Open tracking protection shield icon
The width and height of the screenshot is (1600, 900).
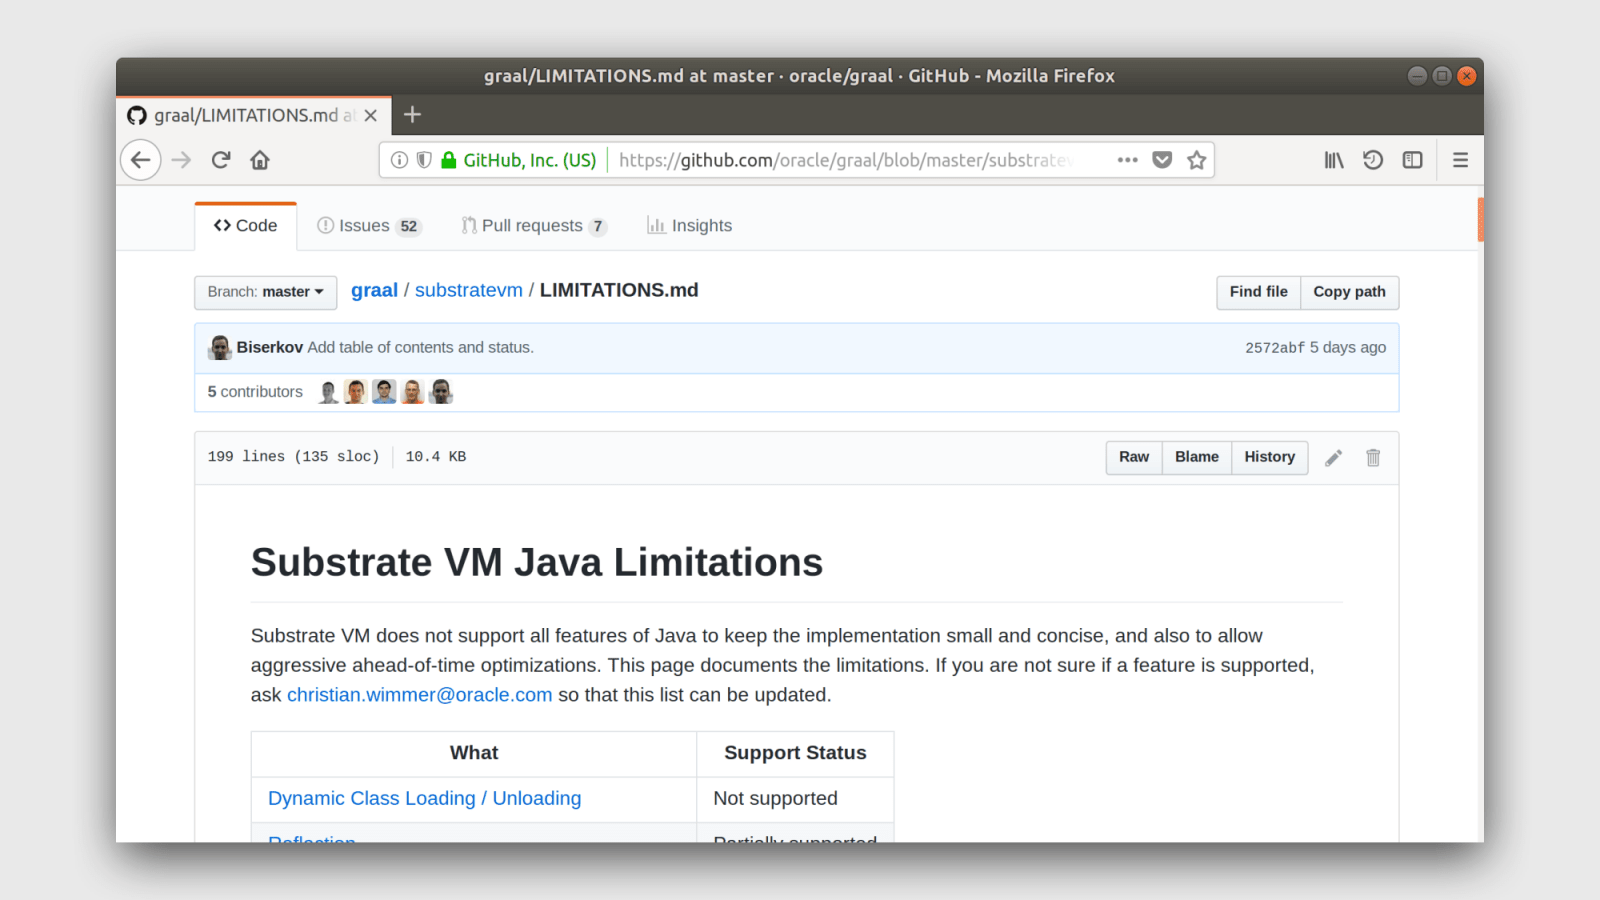(x=424, y=160)
